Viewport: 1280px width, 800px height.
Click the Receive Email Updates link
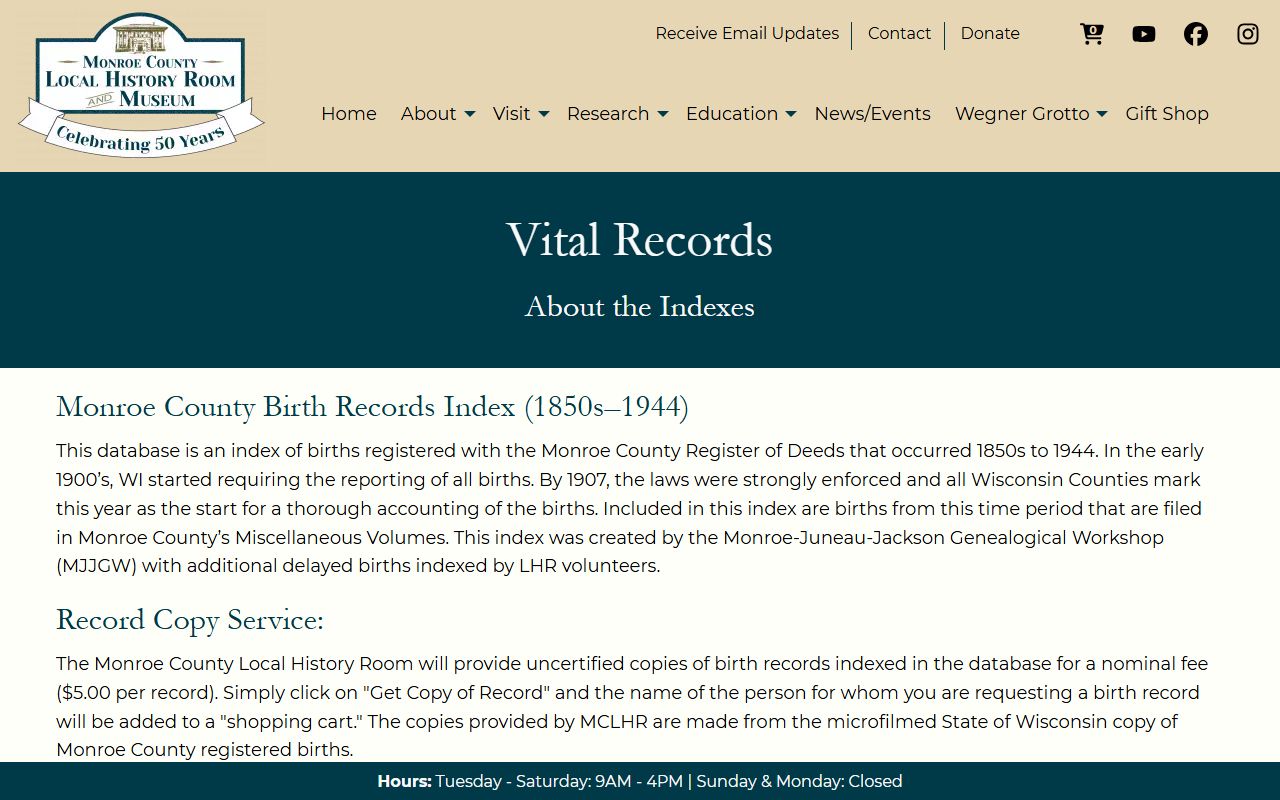[747, 34]
